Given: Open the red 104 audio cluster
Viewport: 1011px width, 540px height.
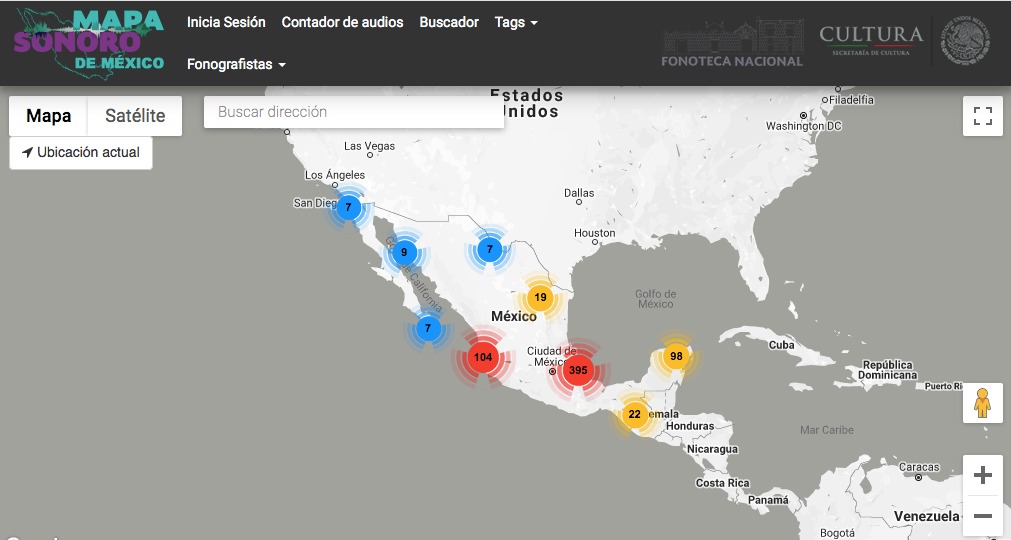Looking at the screenshot, I should 483,357.
